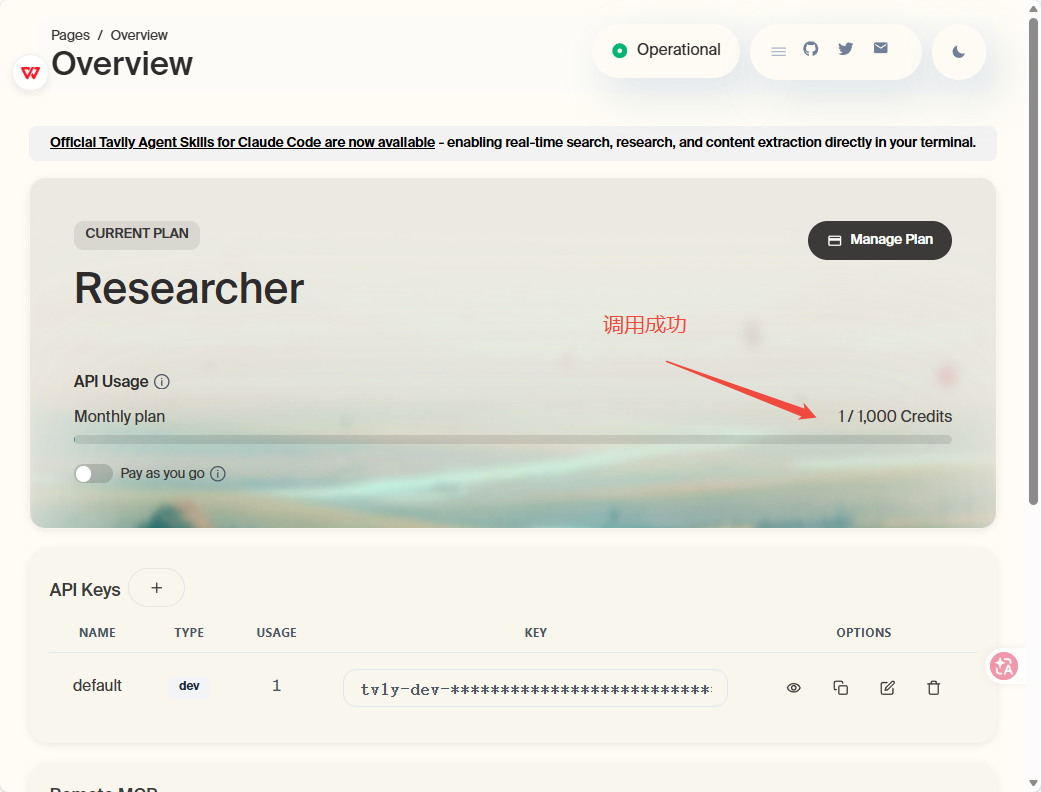Show info icon next to Pay as you go
This screenshot has width=1041, height=792.
(218, 473)
